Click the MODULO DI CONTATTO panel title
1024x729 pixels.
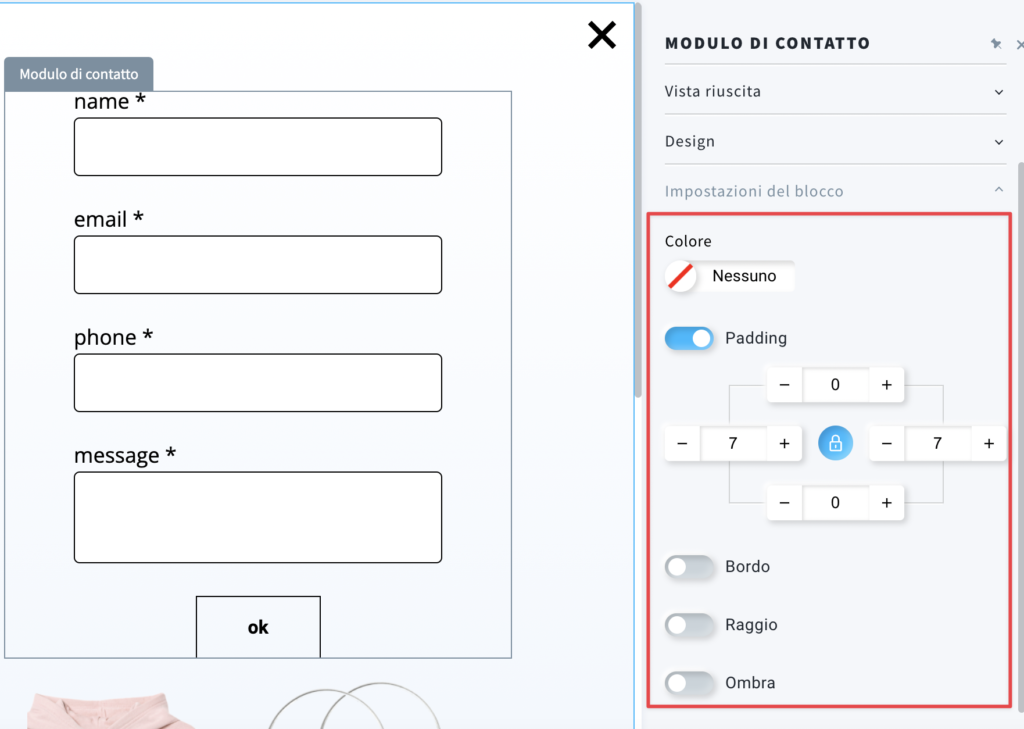[x=767, y=43]
